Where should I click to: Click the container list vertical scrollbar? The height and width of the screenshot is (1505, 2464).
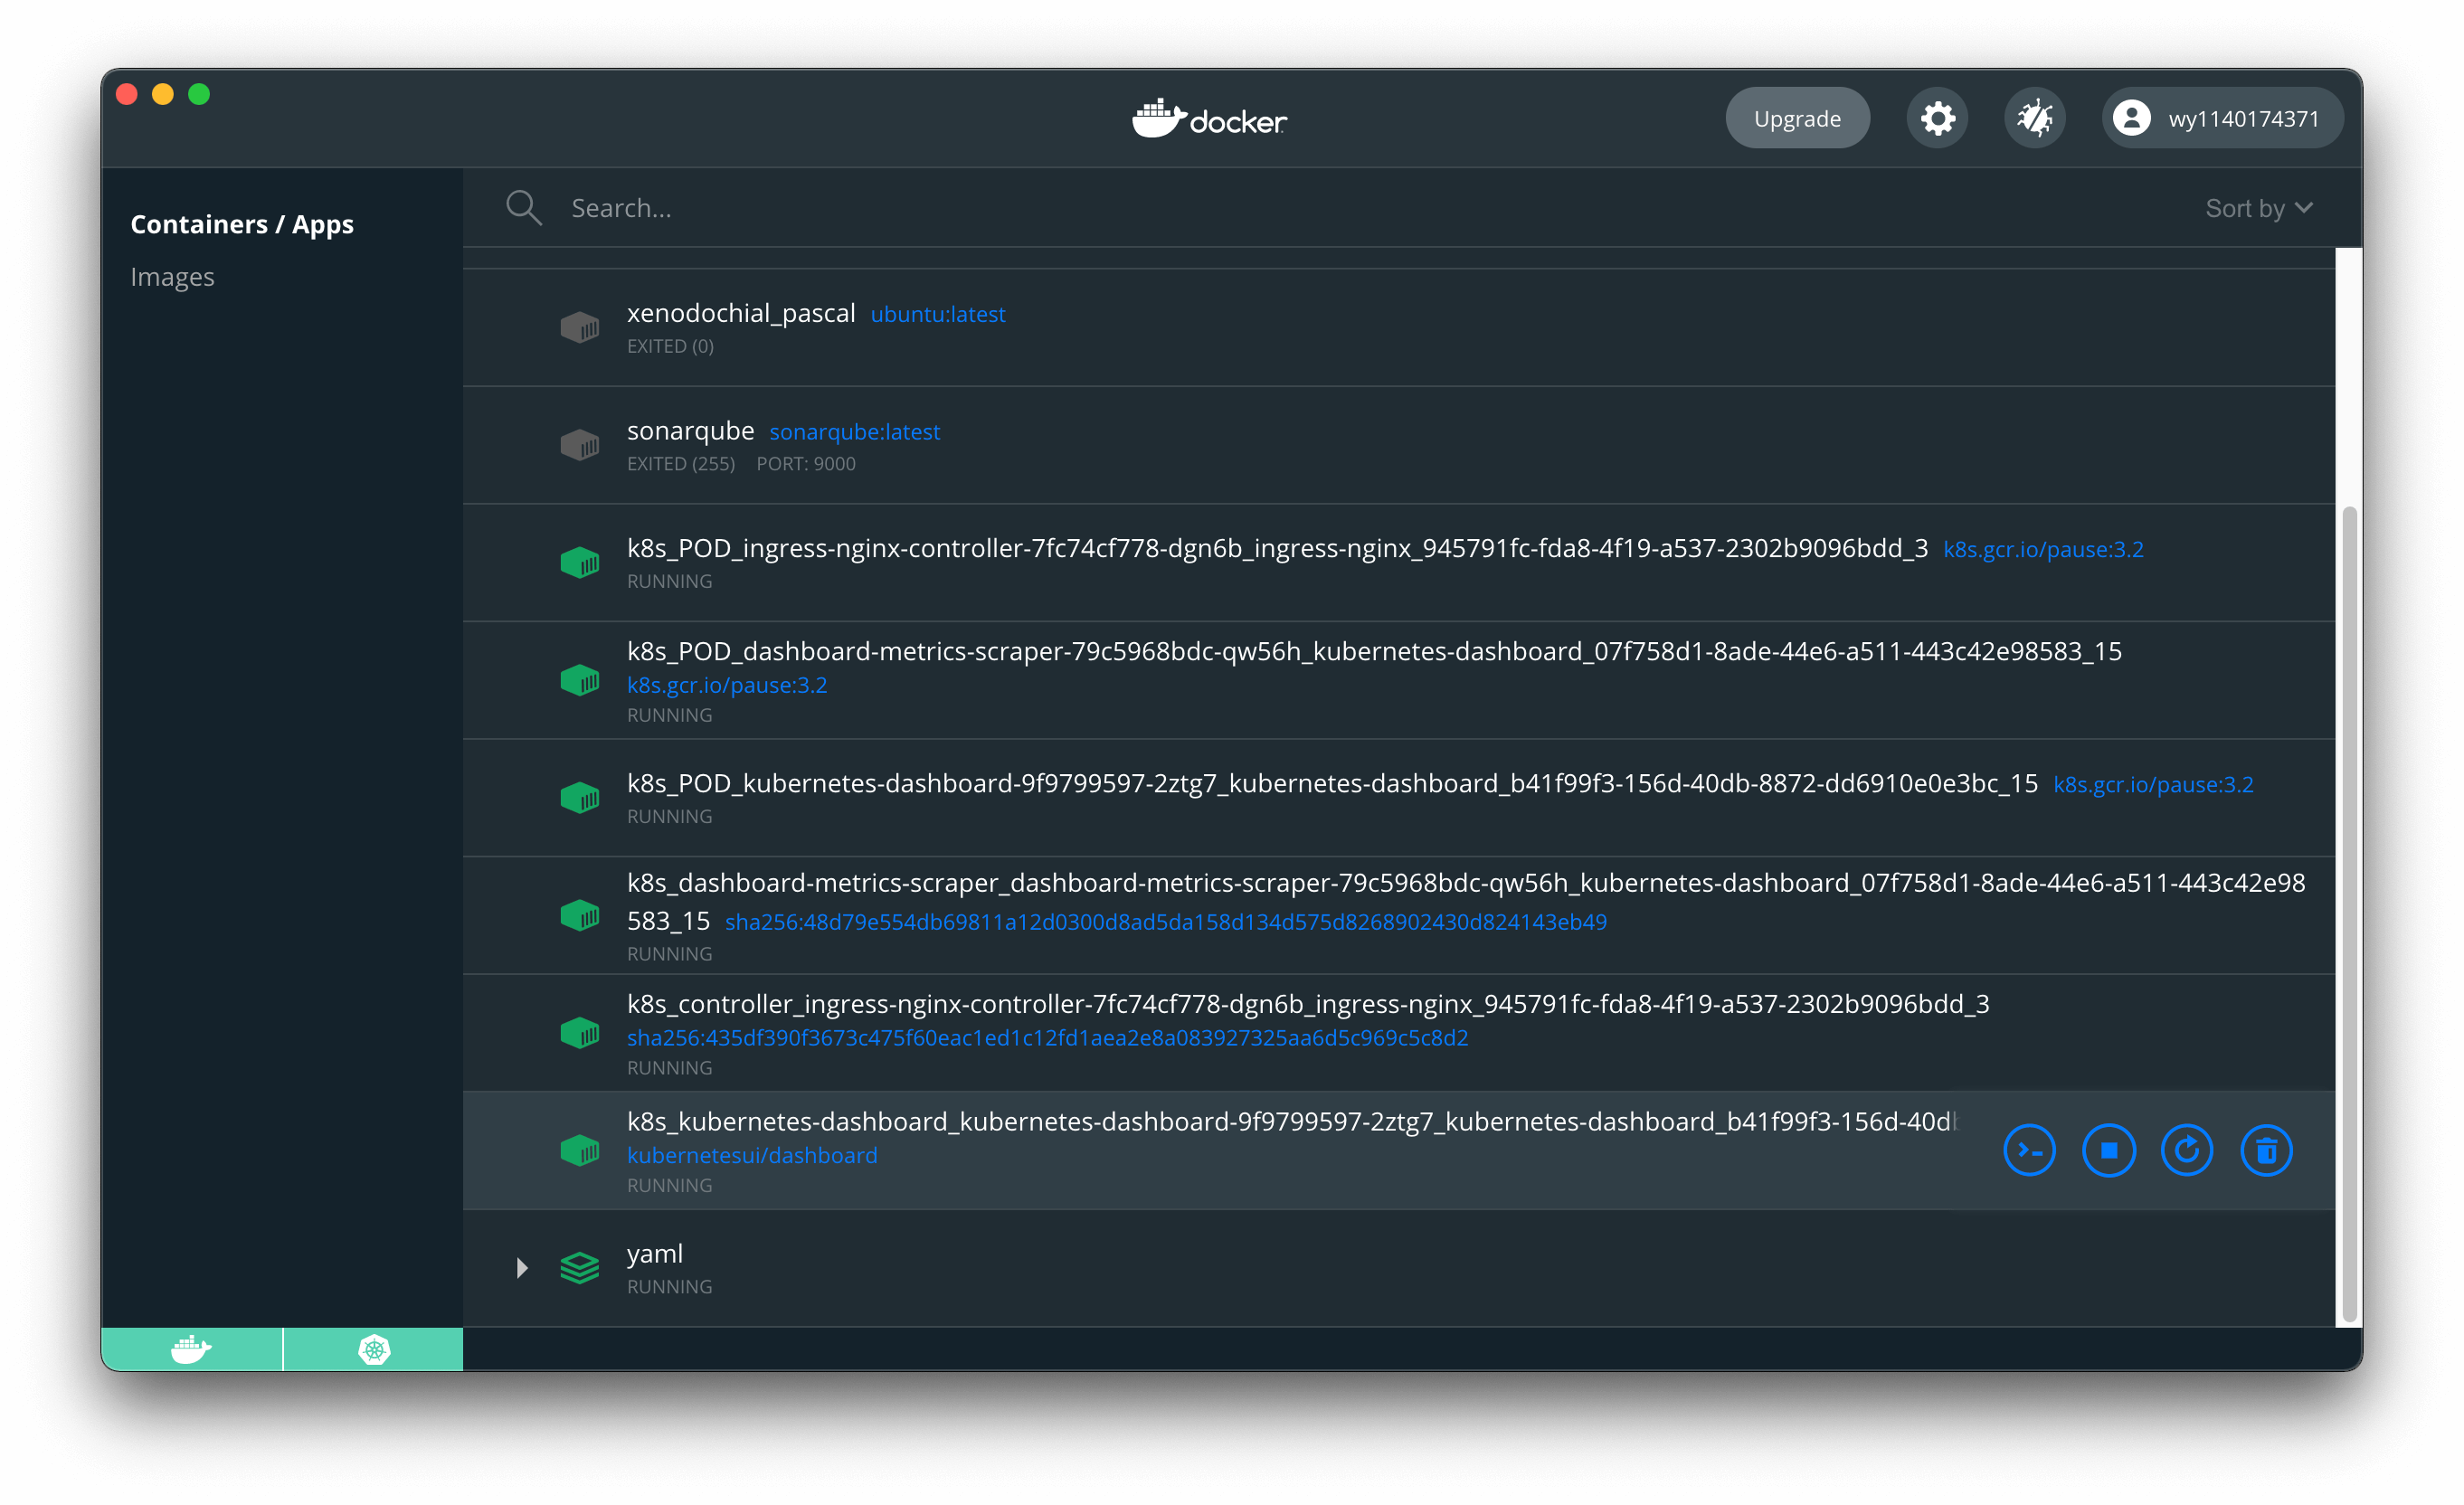(2349, 914)
